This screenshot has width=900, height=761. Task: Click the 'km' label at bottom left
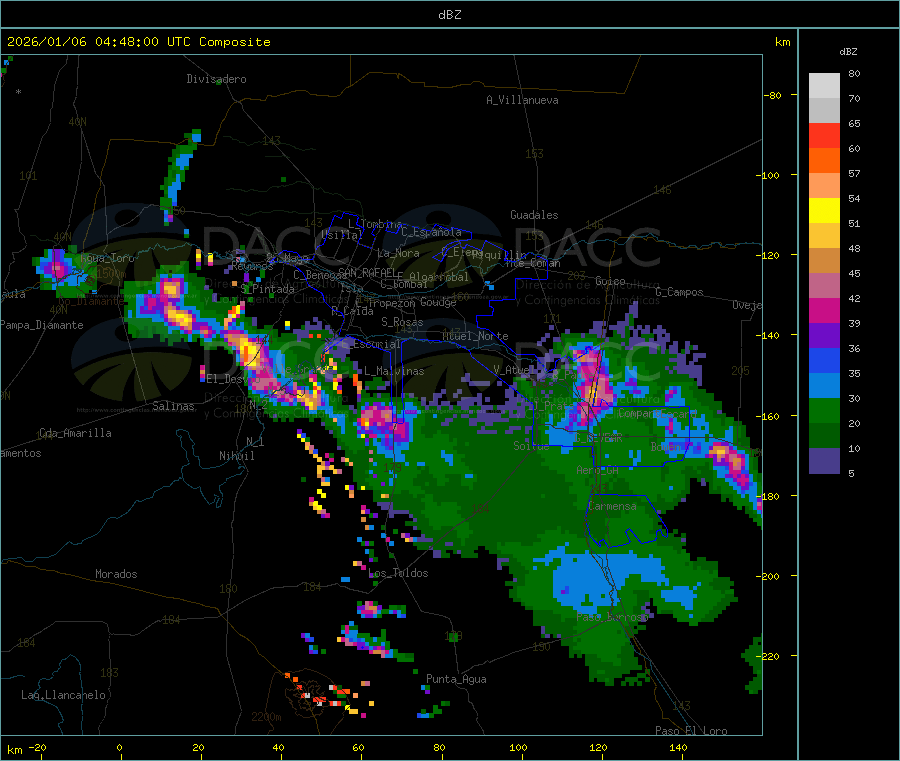click(14, 750)
